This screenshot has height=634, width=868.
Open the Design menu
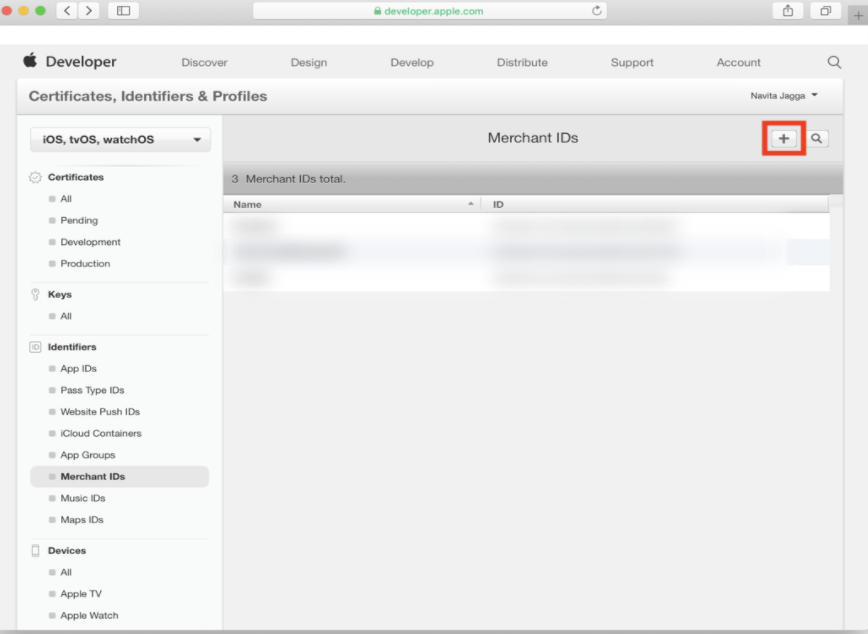pos(309,63)
